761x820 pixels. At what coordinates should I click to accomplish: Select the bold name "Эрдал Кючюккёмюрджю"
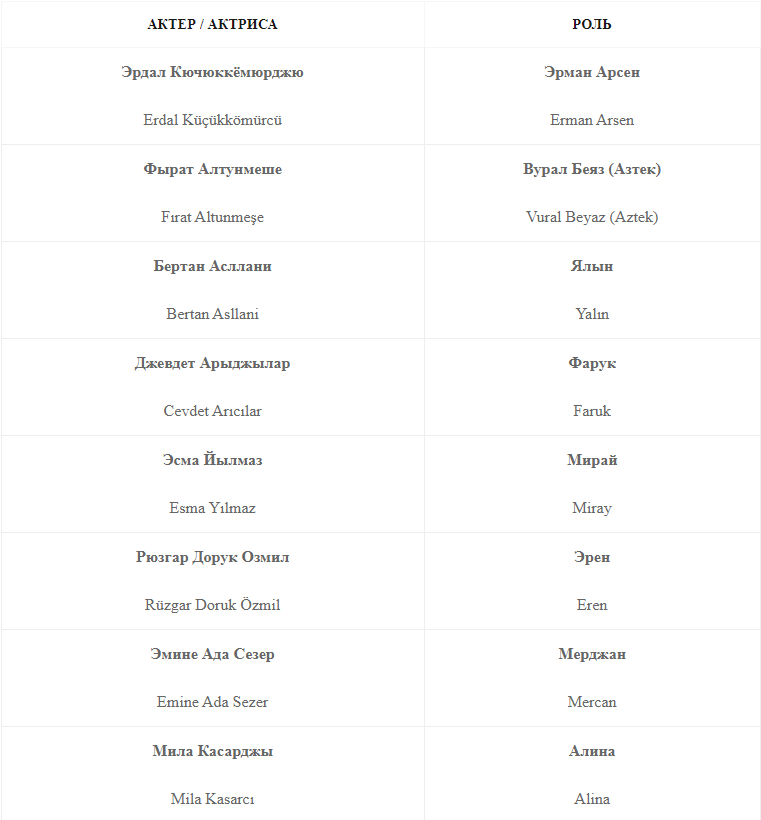click(212, 72)
